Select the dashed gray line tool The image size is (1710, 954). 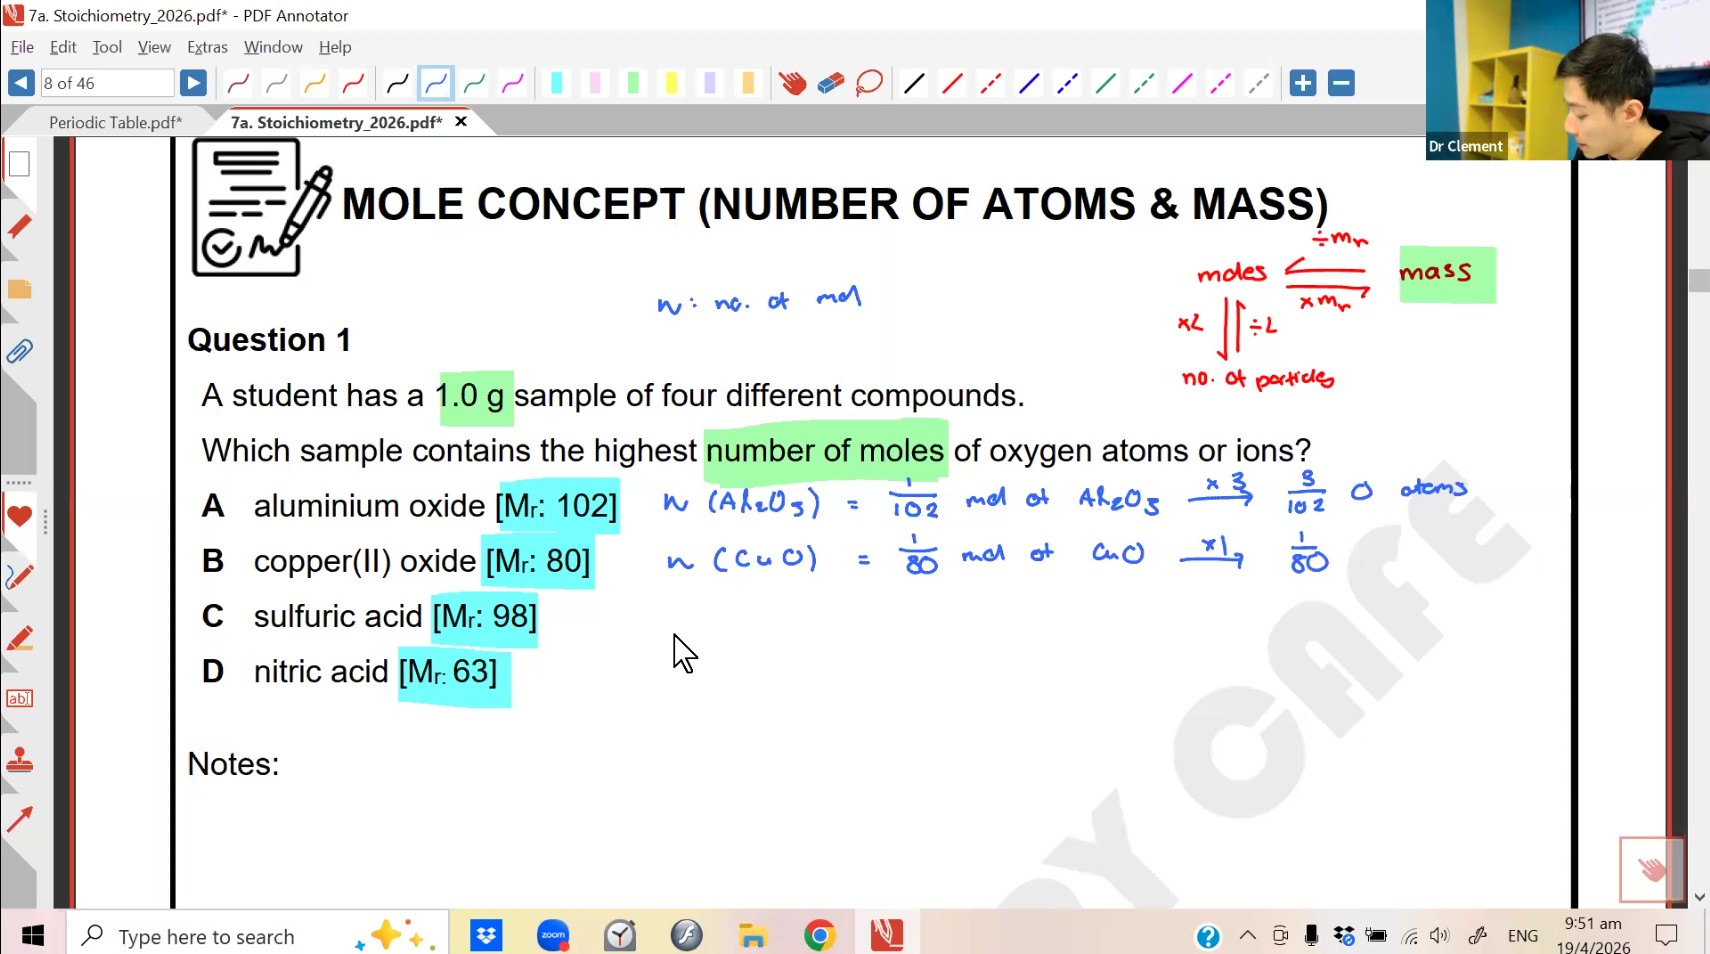click(1259, 83)
